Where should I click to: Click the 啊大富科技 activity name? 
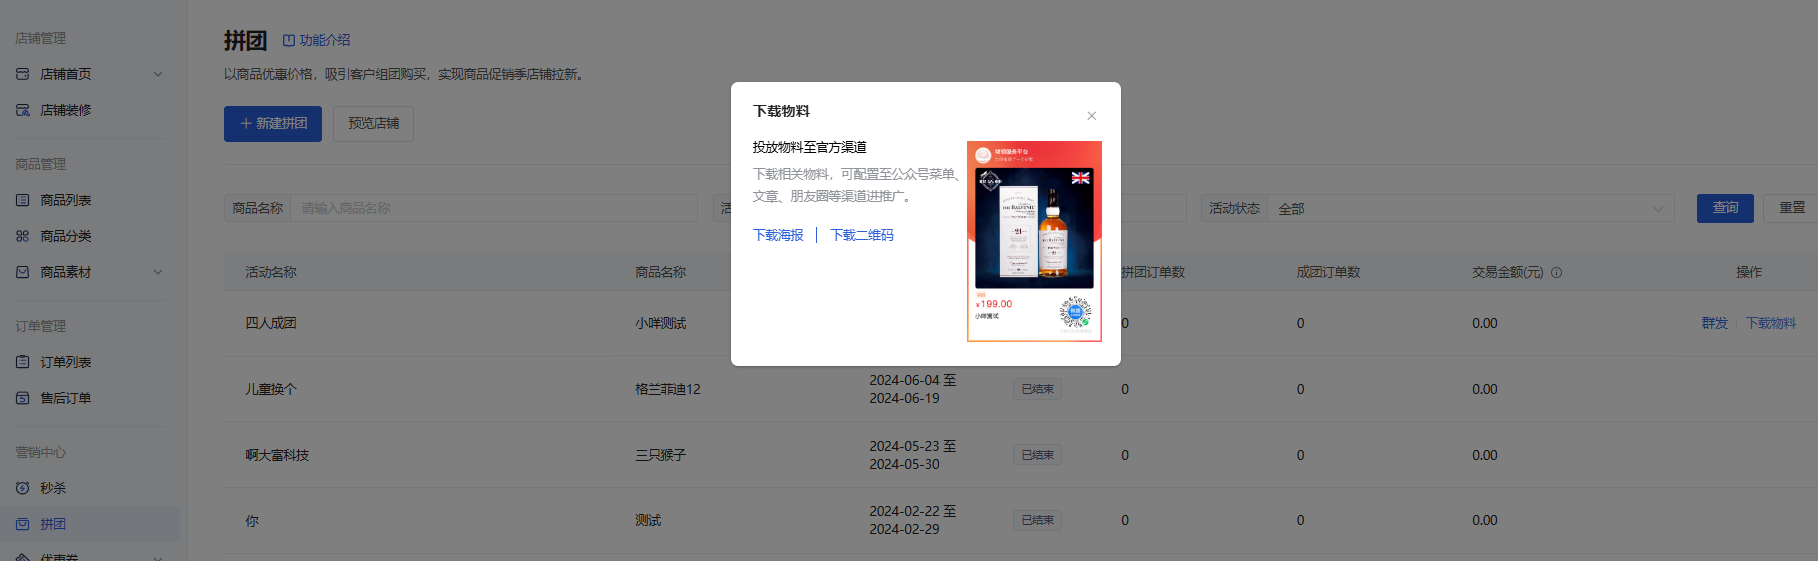(x=277, y=455)
